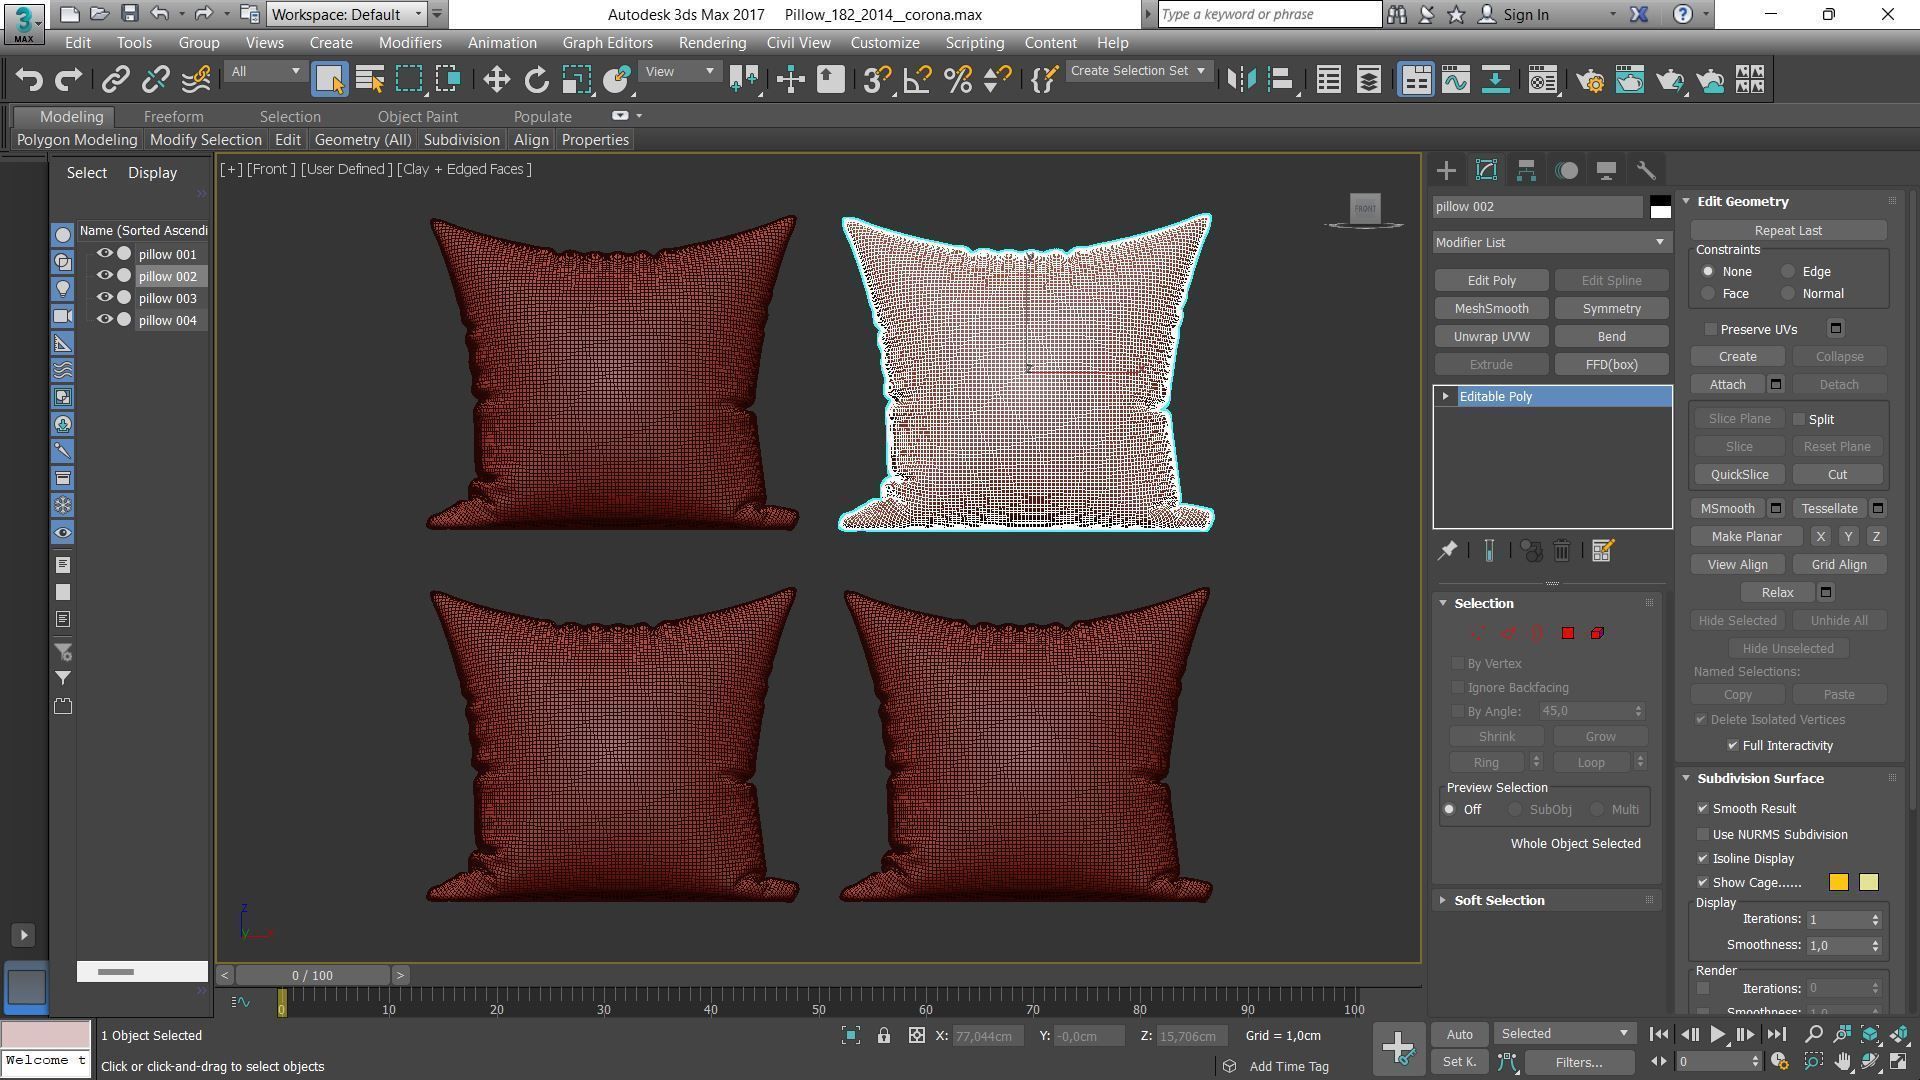Switch to the Object Paint ribbon tab
The width and height of the screenshot is (1920, 1080).
(x=418, y=117)
